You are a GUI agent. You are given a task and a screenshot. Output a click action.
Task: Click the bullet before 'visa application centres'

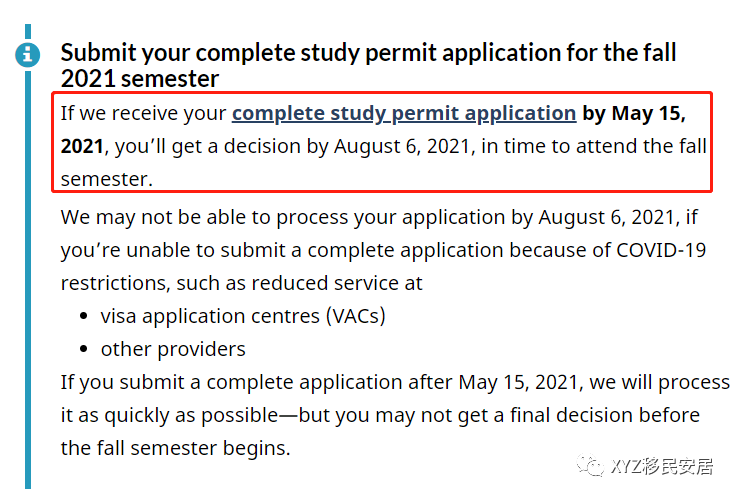[84, 316]
